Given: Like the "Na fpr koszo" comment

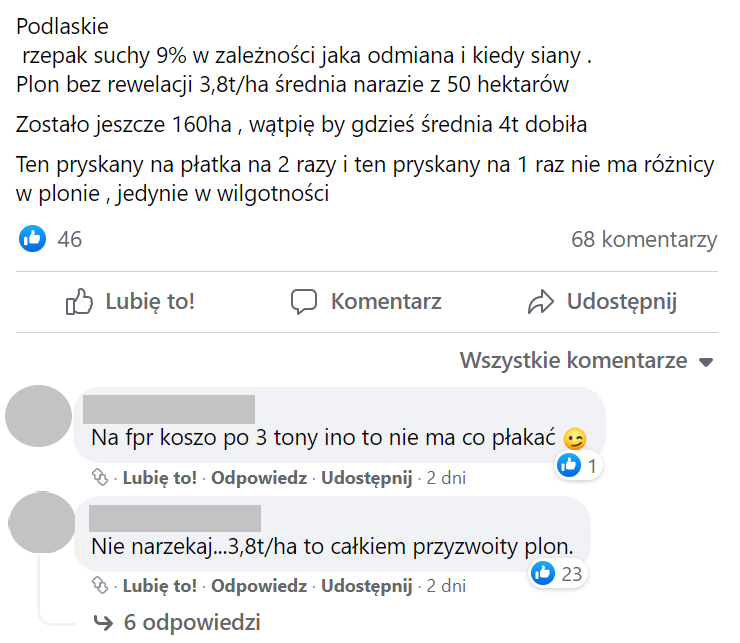Looking at the screenshot, I should [x=160, y=478].
